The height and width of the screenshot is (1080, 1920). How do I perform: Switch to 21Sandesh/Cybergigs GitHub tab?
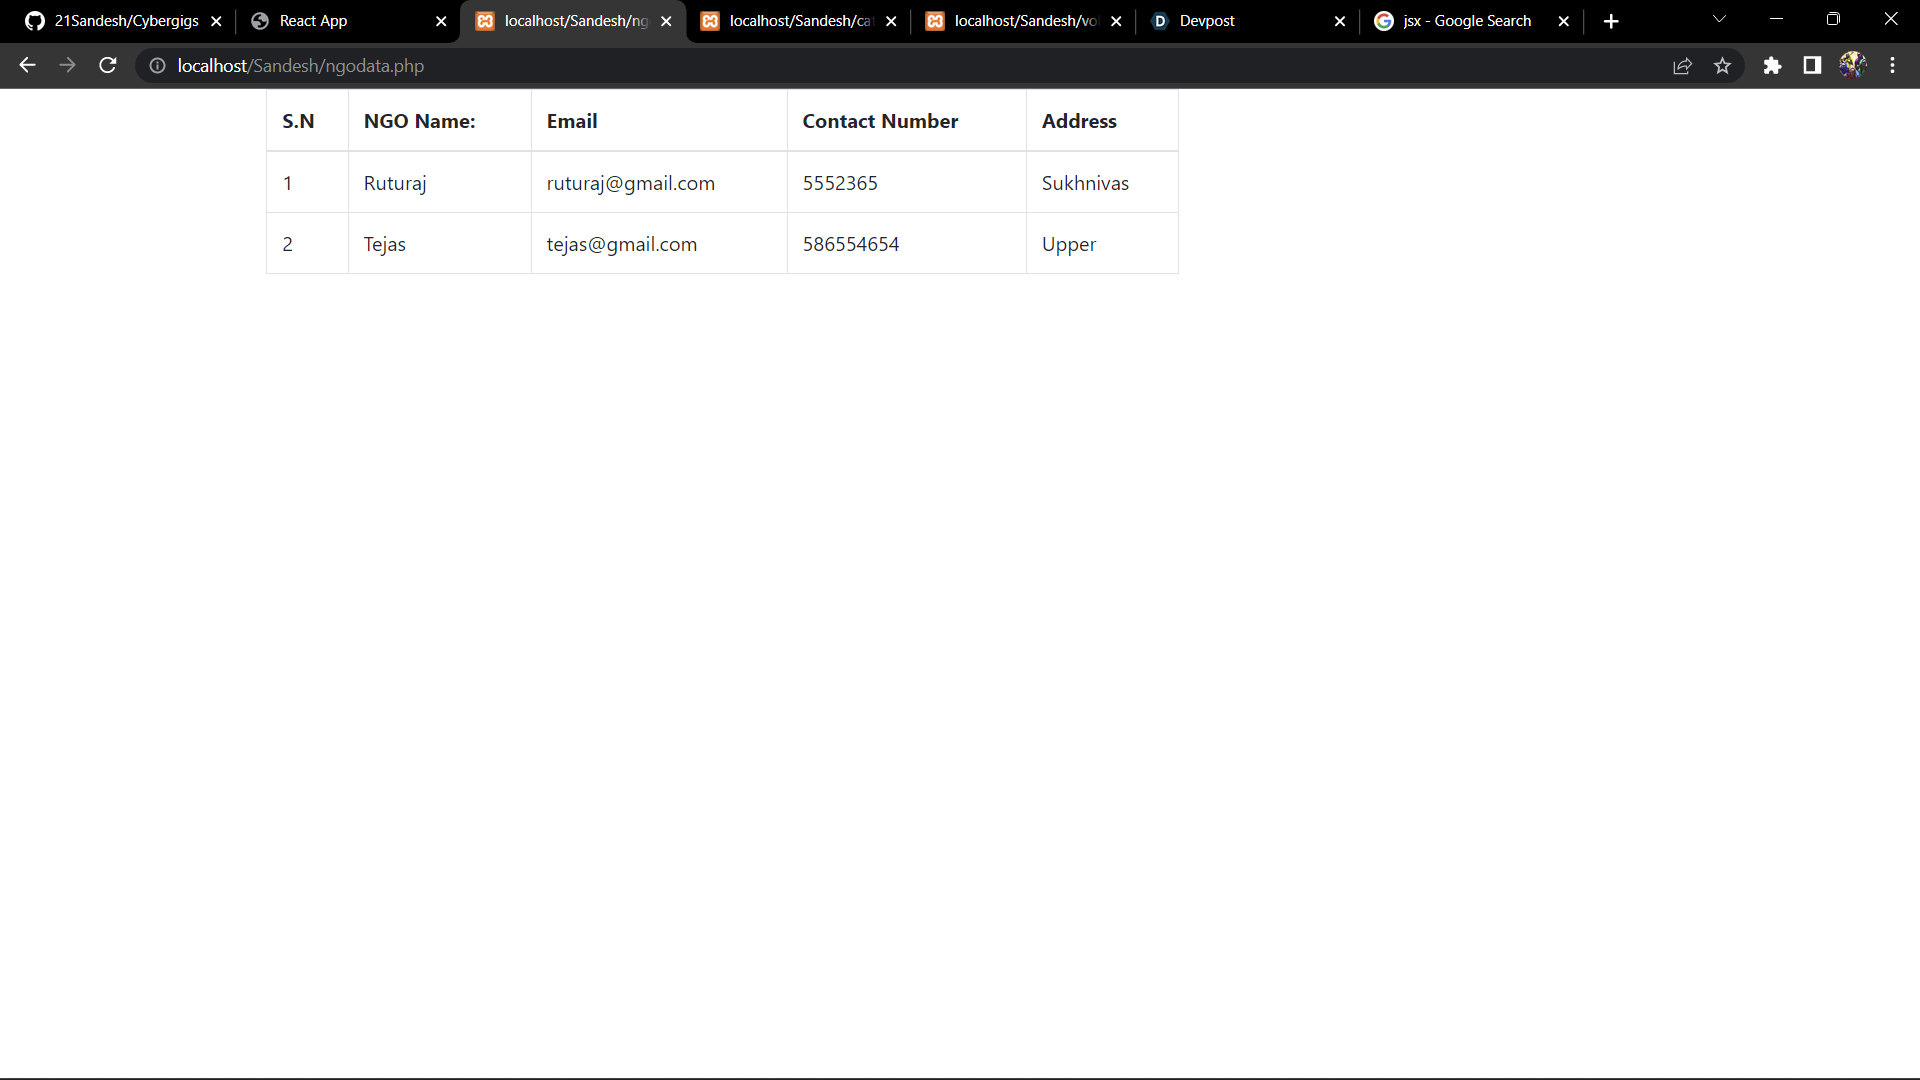pyautogui.click(x=115, y=21)
